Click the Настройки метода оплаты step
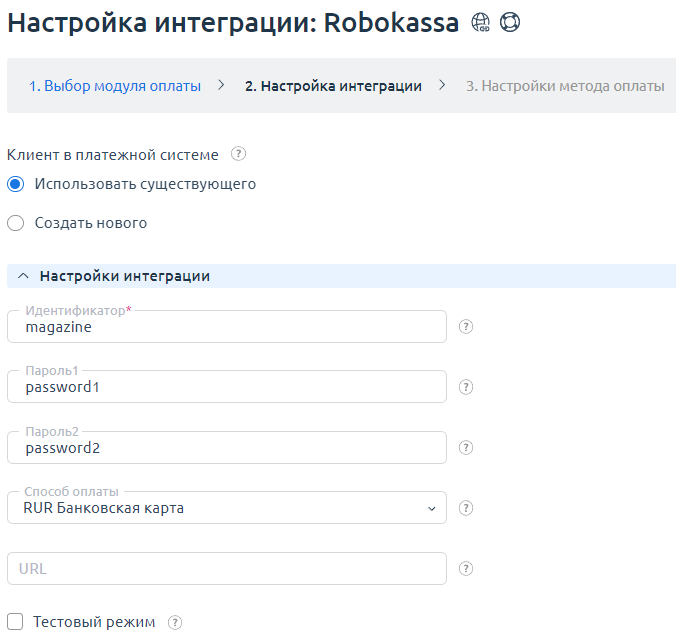Image resolution: width=676 pixels, height=637 pixels. click(x=564, y=86)
